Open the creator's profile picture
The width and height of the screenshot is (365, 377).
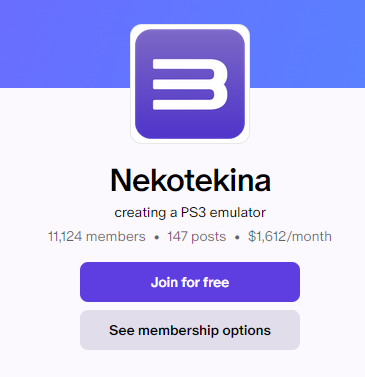pyautogui.click(x=190, y=84)
